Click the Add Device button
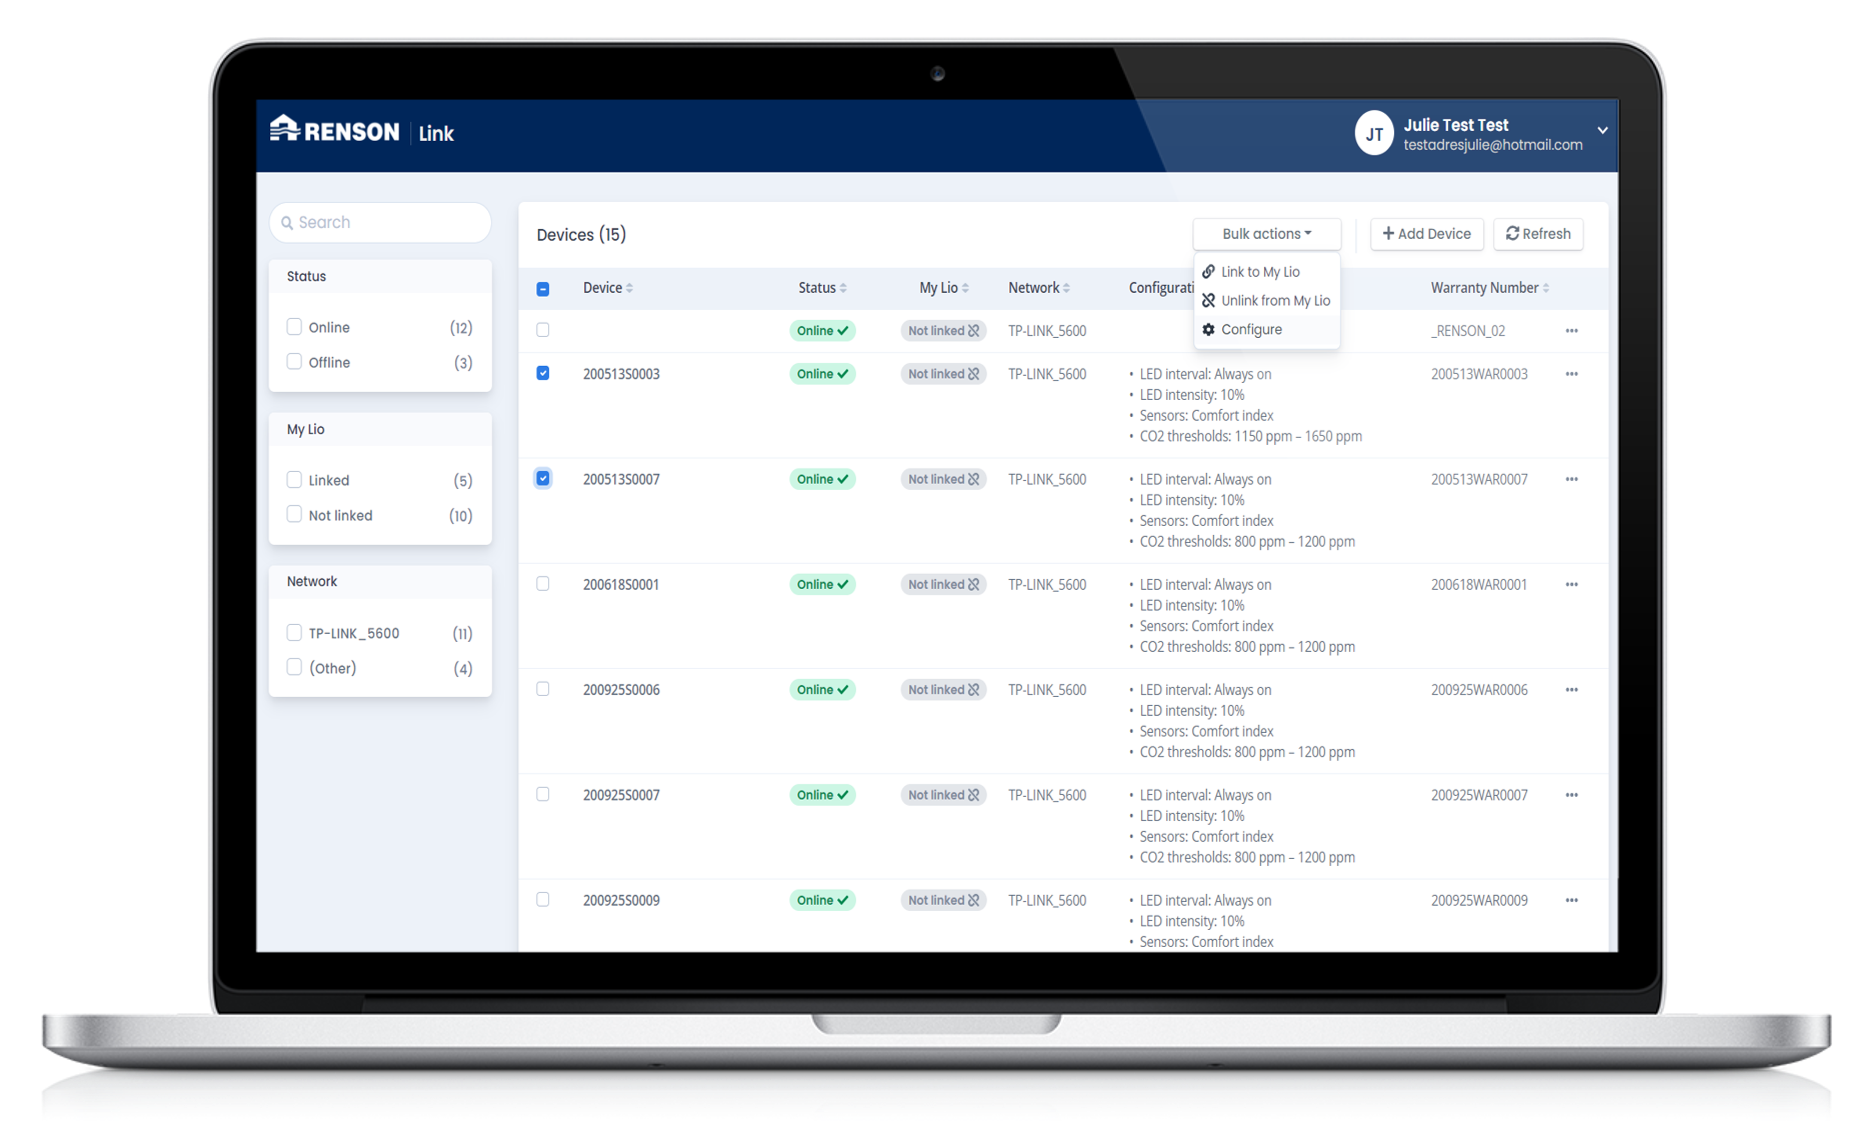Screen dimensions: 1875x1125 (1426, 234)
